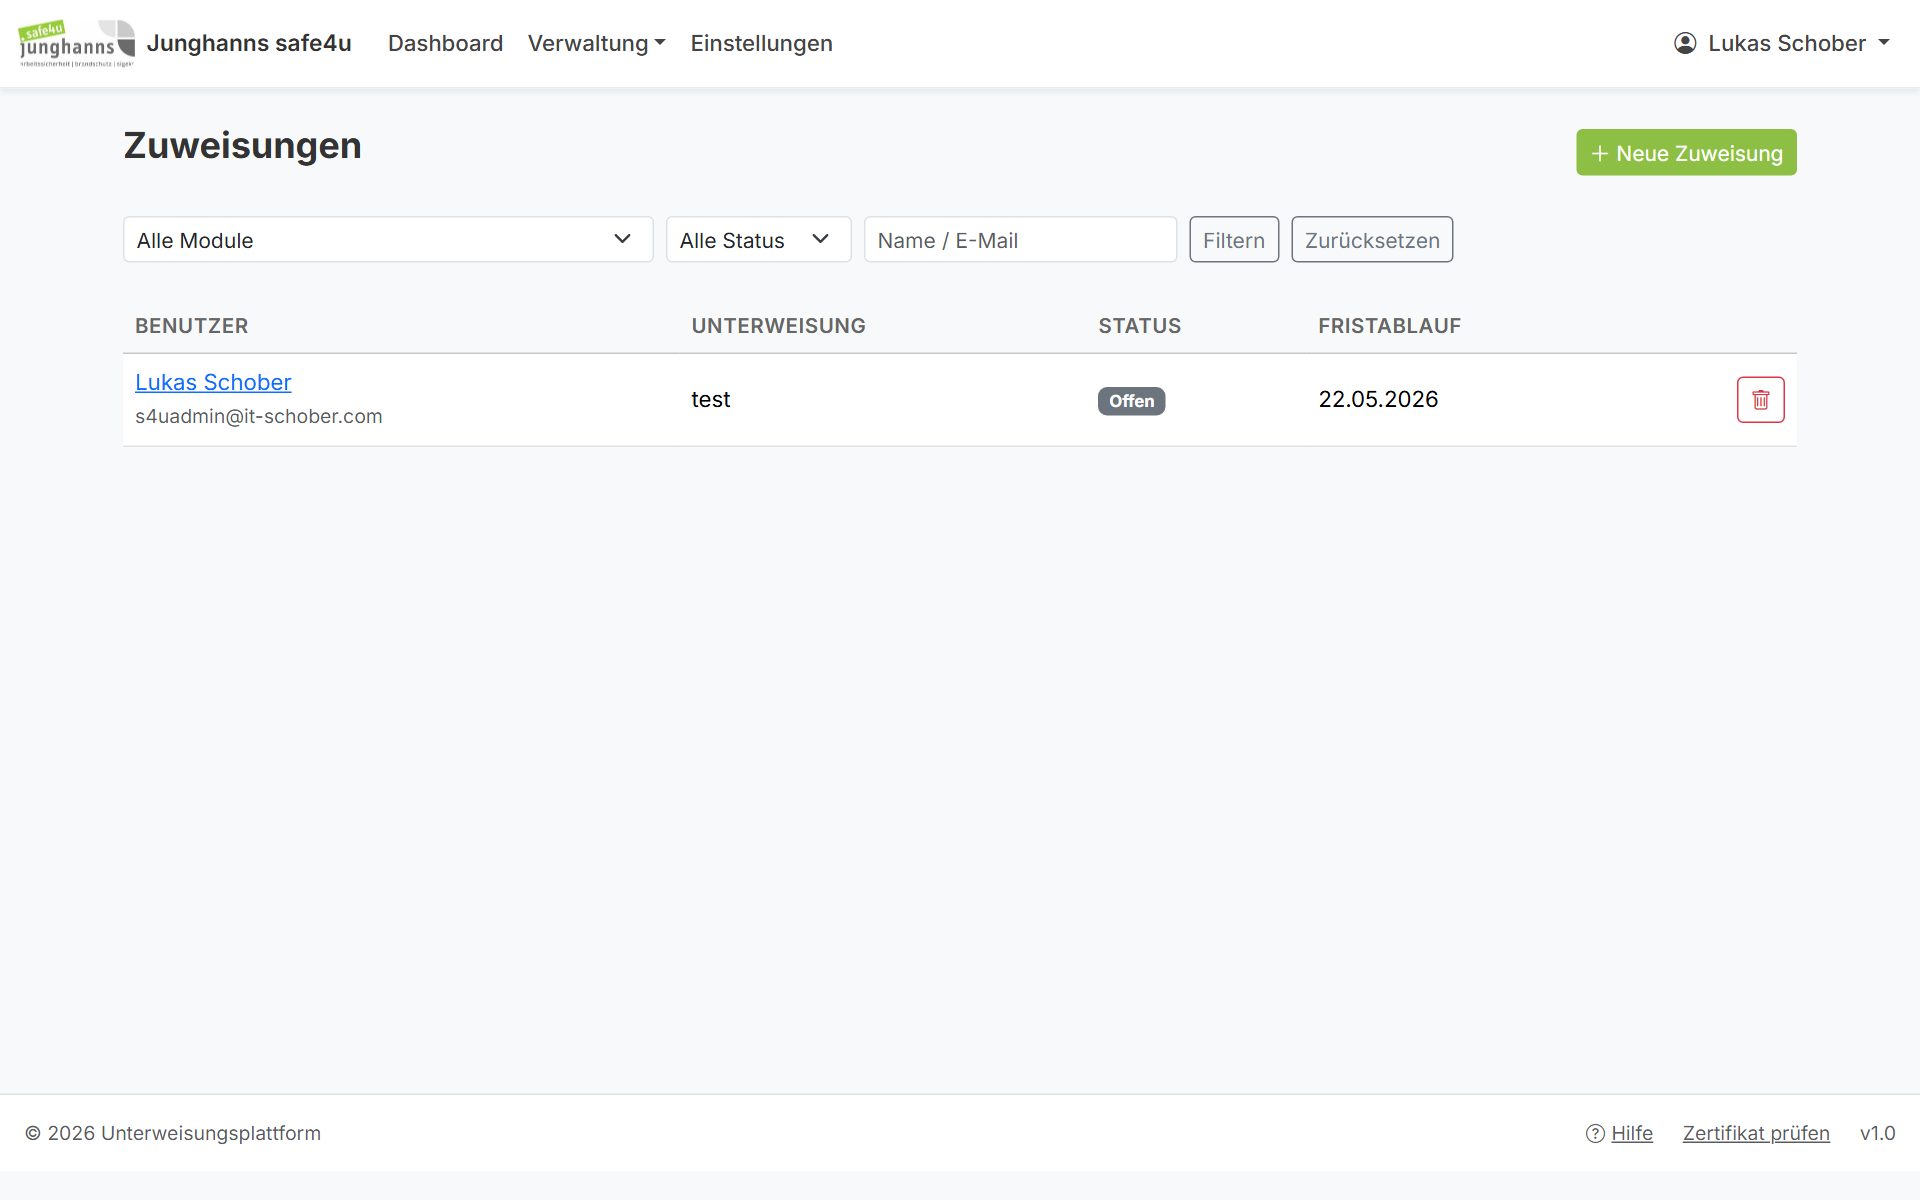This screenshot has height=1200, width=1920.
Task: Click the Zuweisungen page heading
Action: pos(243,146)
